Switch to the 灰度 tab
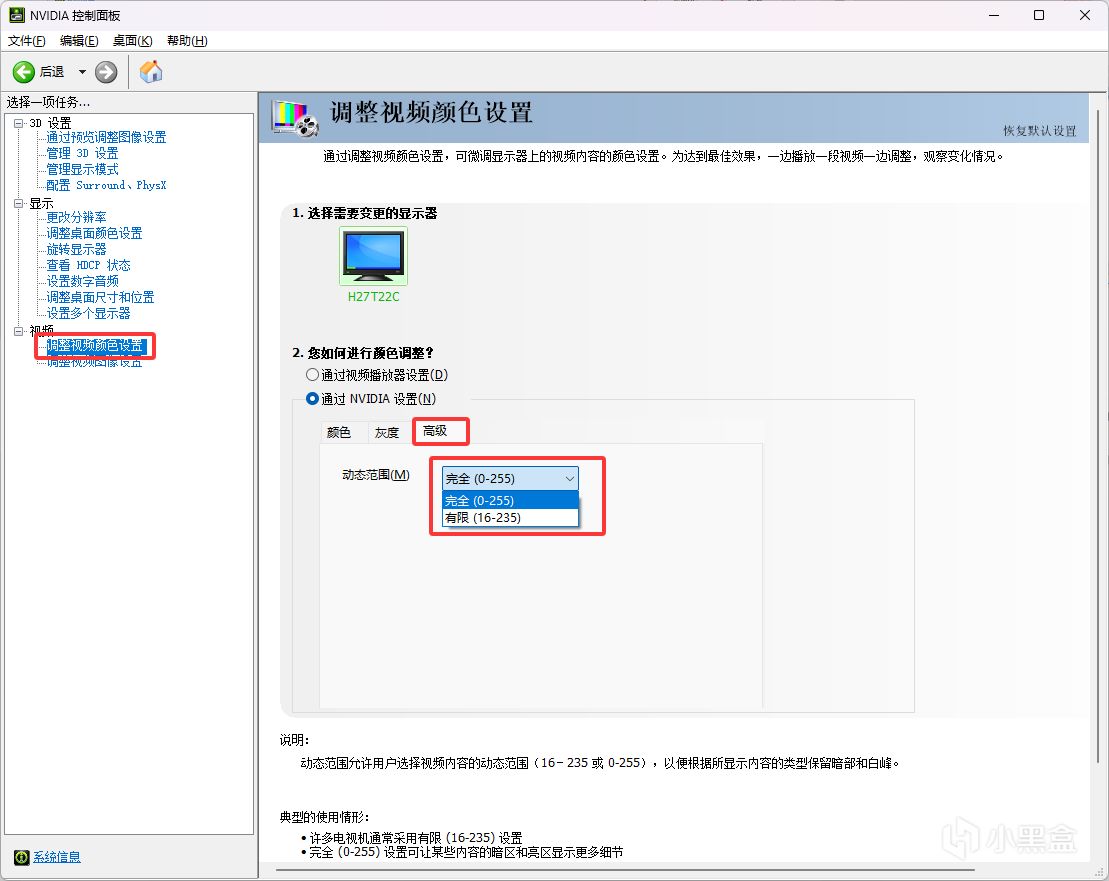 pos(387,432)
